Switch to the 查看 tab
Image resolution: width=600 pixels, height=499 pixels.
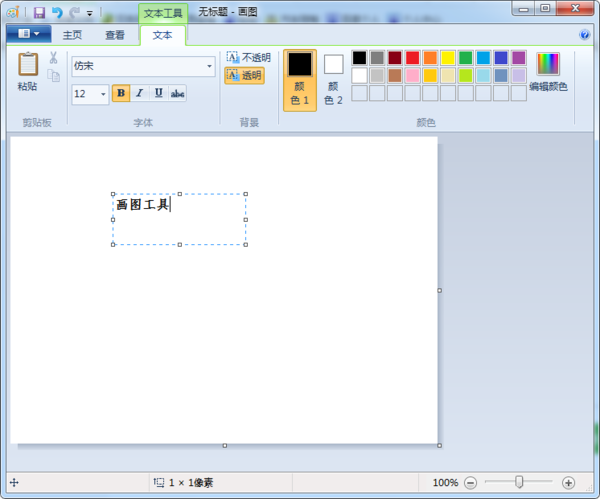click(115, 35)
